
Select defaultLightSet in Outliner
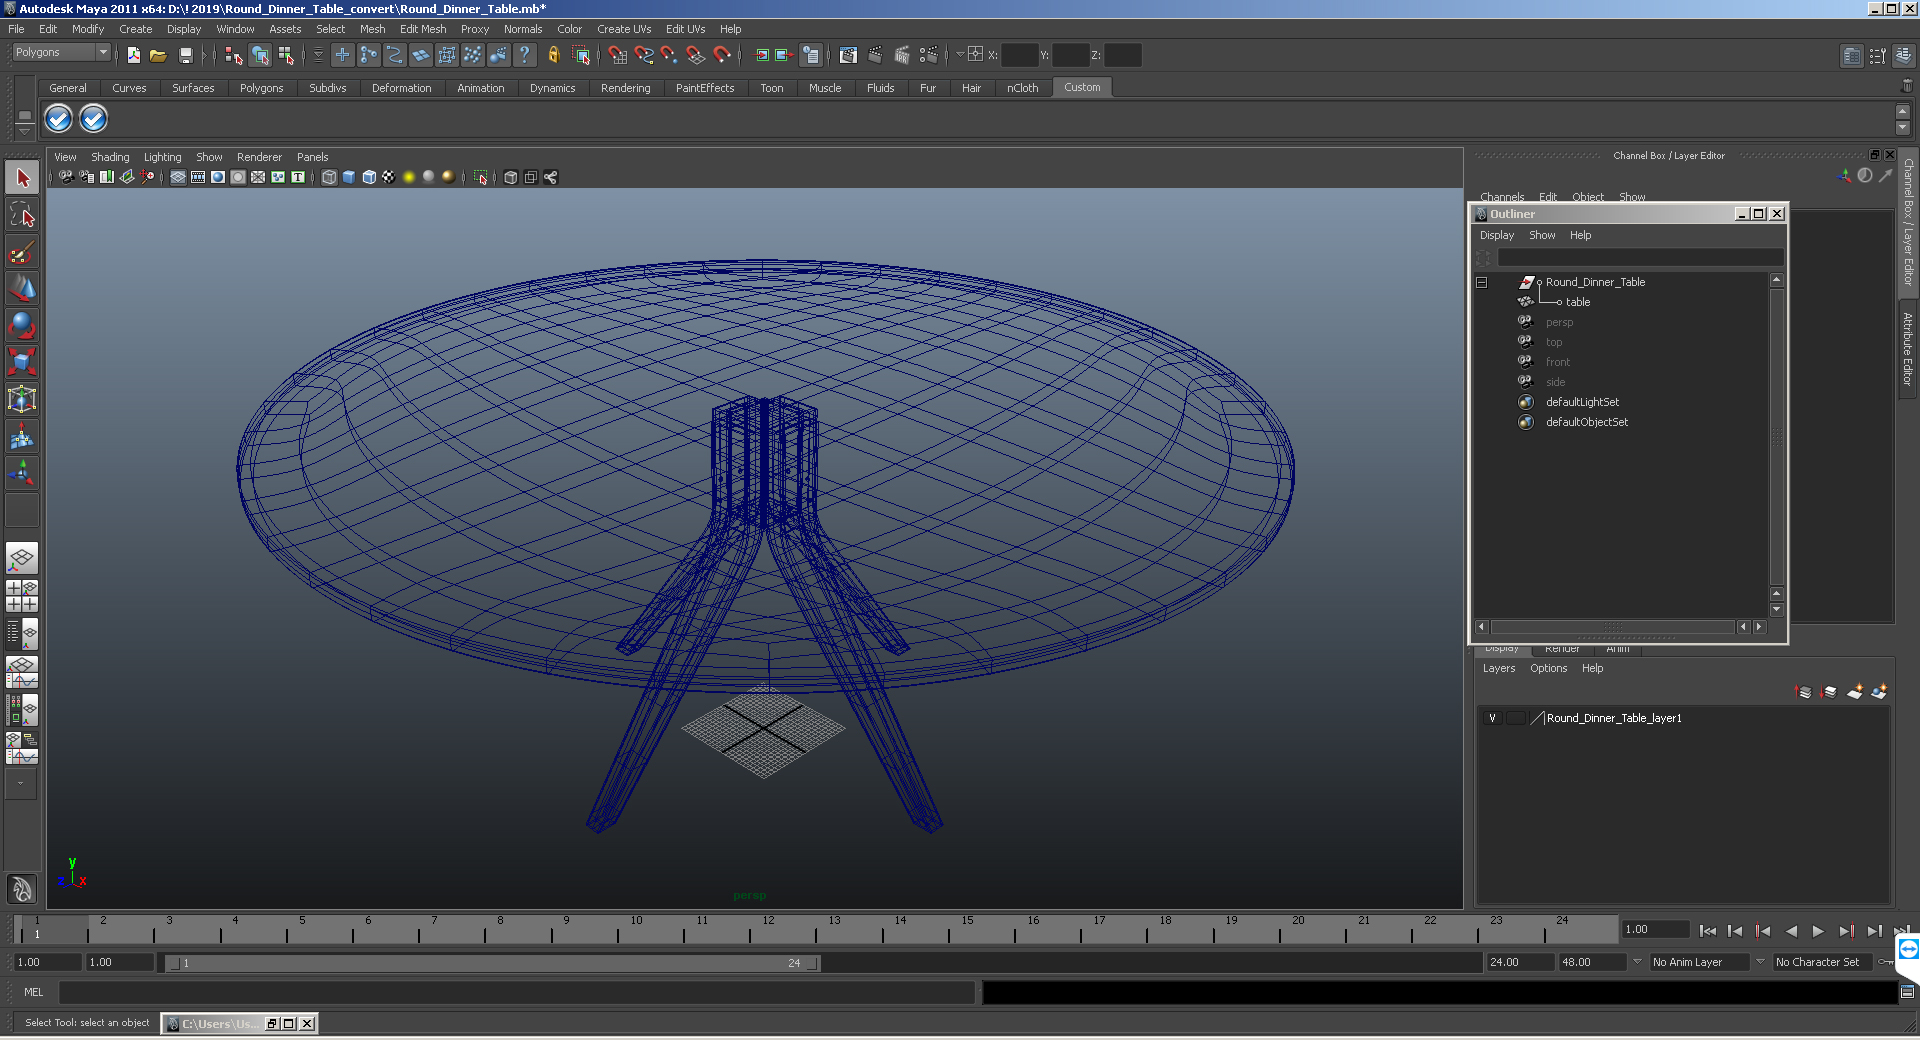[x=1582, y=402]
